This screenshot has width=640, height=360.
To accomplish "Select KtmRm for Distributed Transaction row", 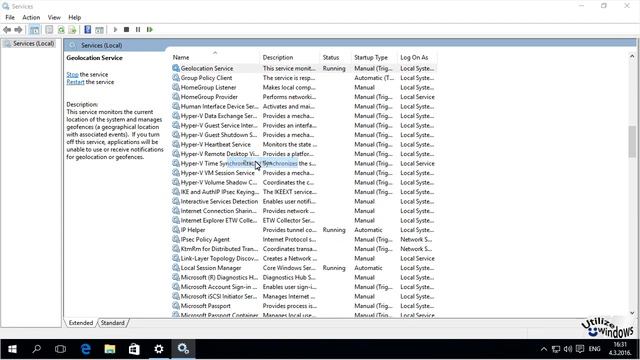I will click(x=304, y=249).
